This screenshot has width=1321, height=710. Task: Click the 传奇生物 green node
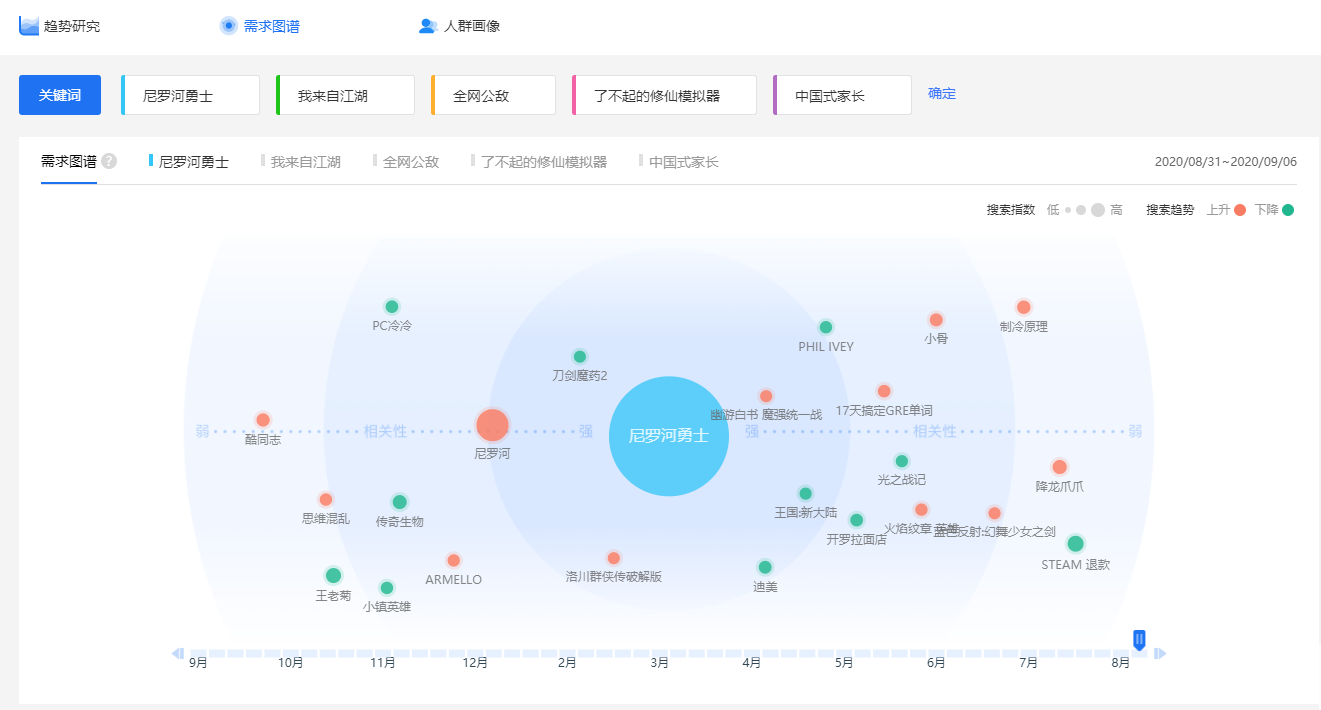[x=400, y=502]
